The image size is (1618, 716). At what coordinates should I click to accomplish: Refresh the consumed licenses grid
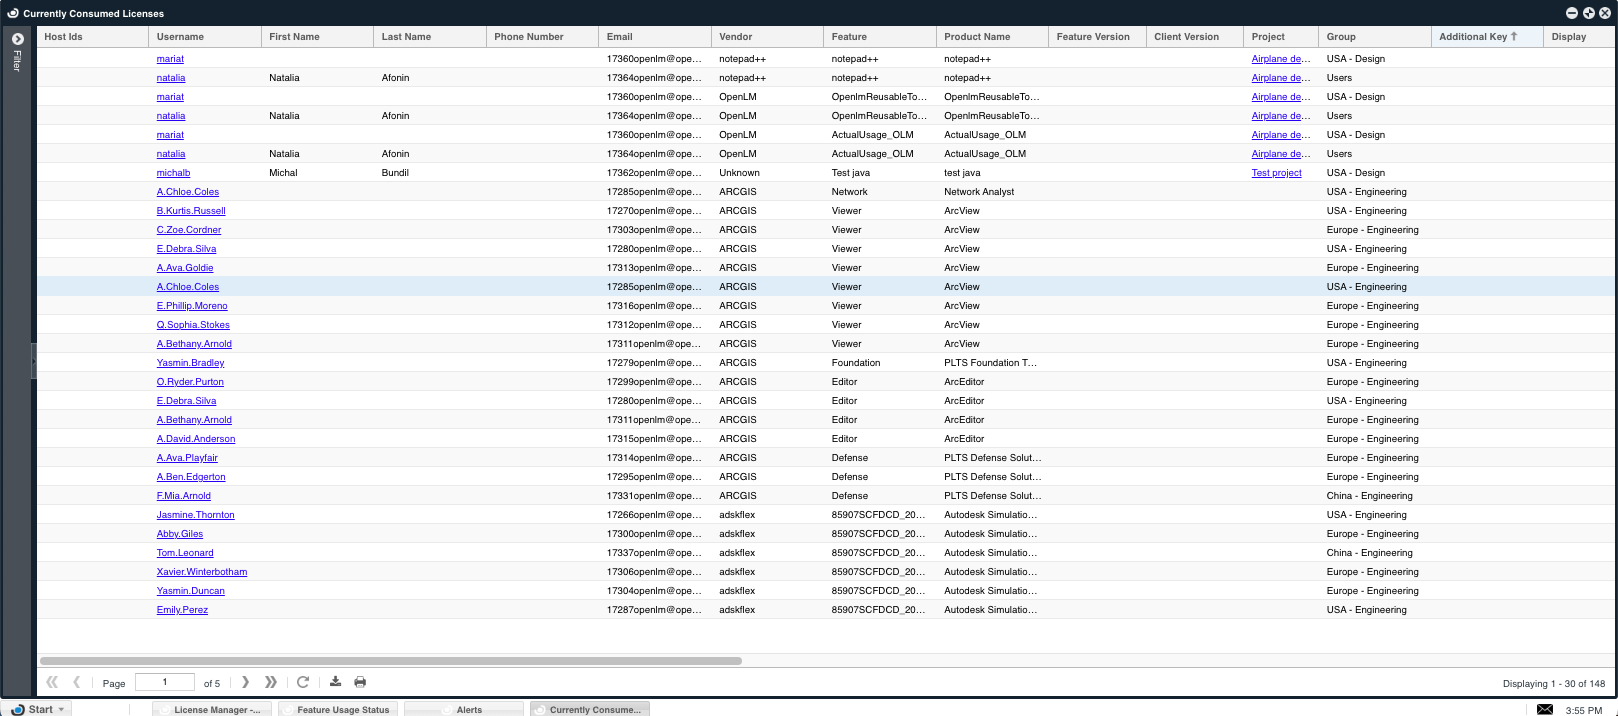pos(303,682)
